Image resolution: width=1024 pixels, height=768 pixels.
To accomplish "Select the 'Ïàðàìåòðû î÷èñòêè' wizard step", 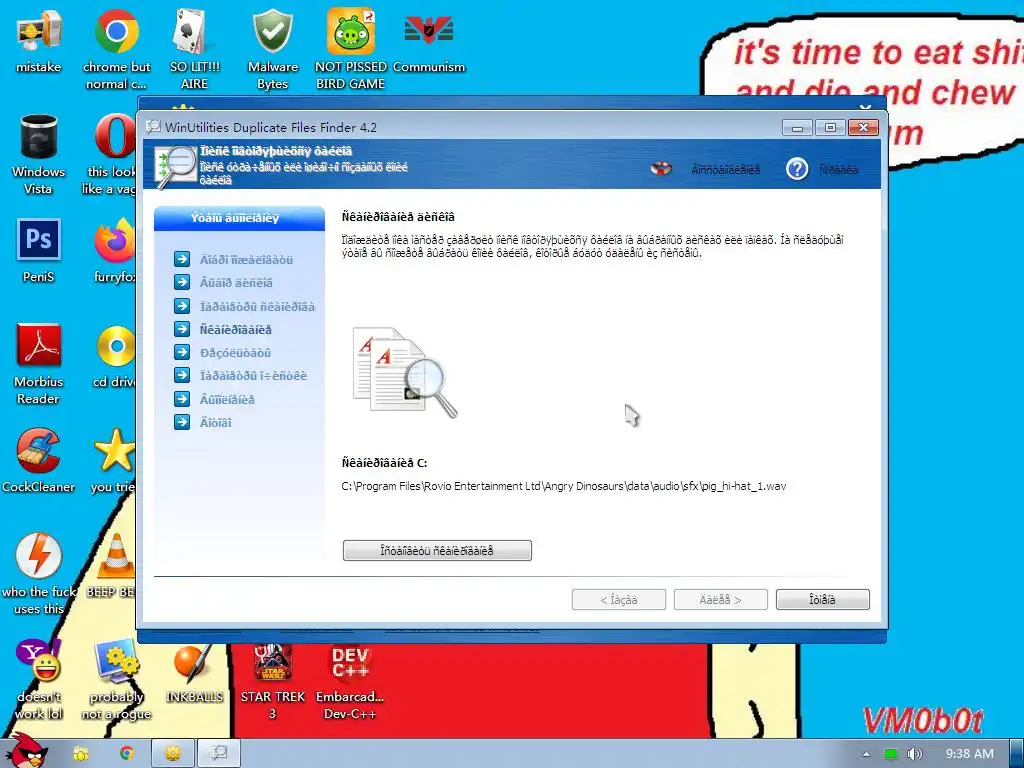I will (x=253, y=376).
